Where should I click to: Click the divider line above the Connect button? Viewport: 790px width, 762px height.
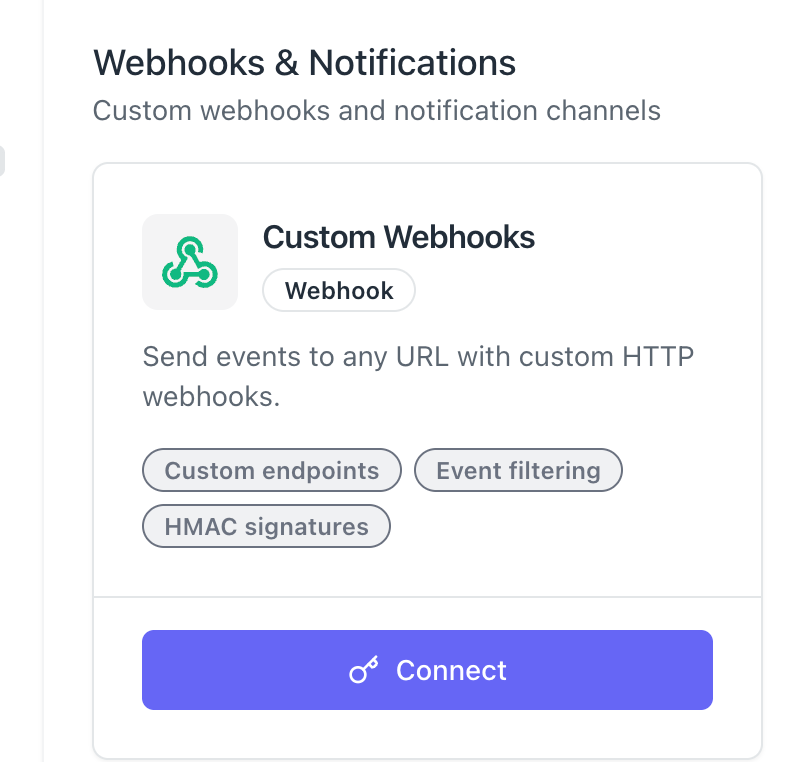(x=427, y=597)
